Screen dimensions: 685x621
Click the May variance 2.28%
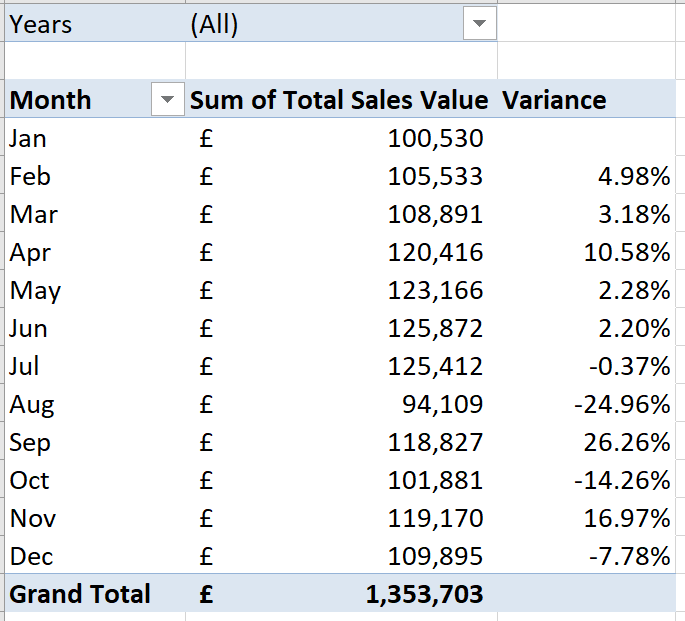point(634,291)
